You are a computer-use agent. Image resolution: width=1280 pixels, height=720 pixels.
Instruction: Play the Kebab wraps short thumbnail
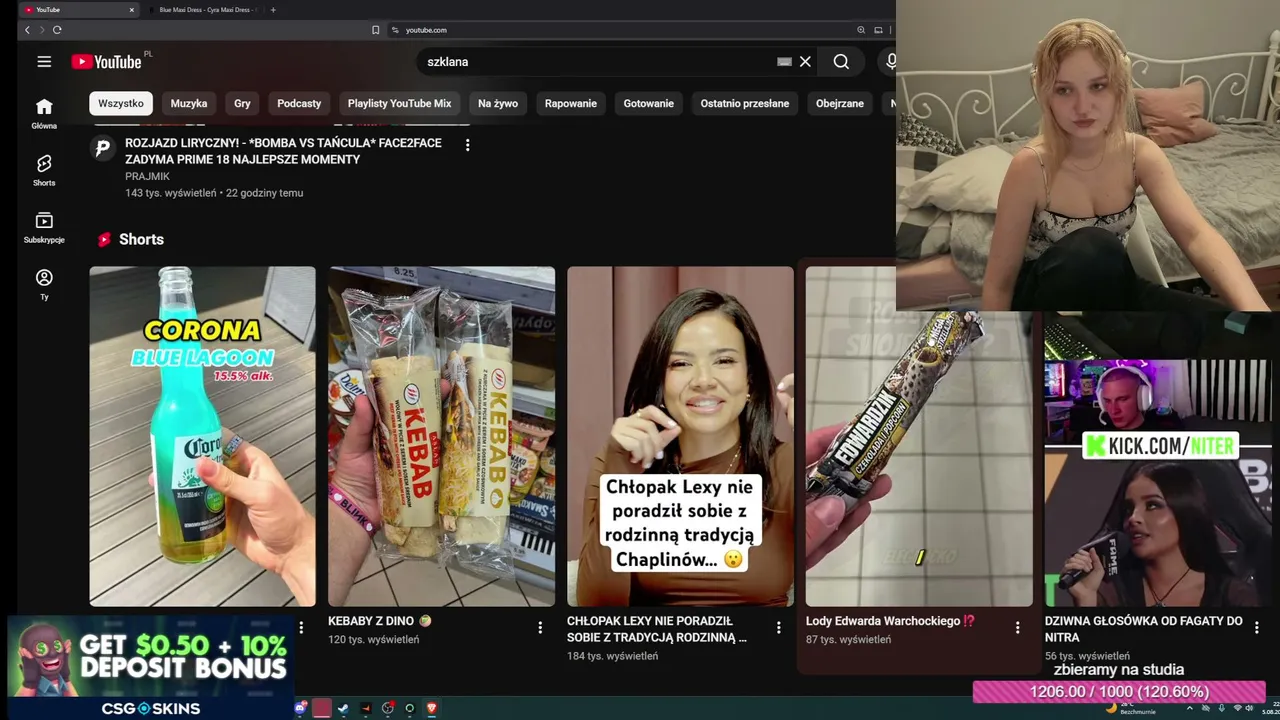[x=441, y=436]
